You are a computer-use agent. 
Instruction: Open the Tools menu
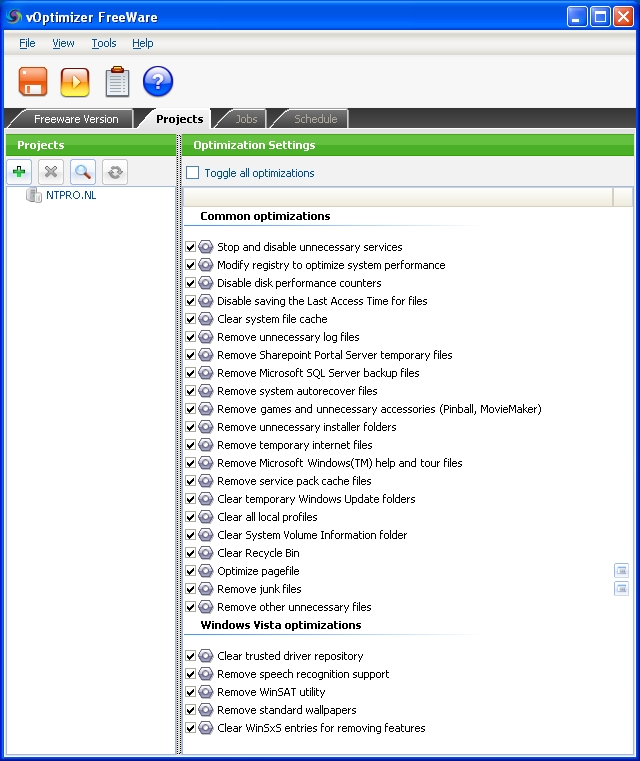pyautogui.click(x=104, y=43)
